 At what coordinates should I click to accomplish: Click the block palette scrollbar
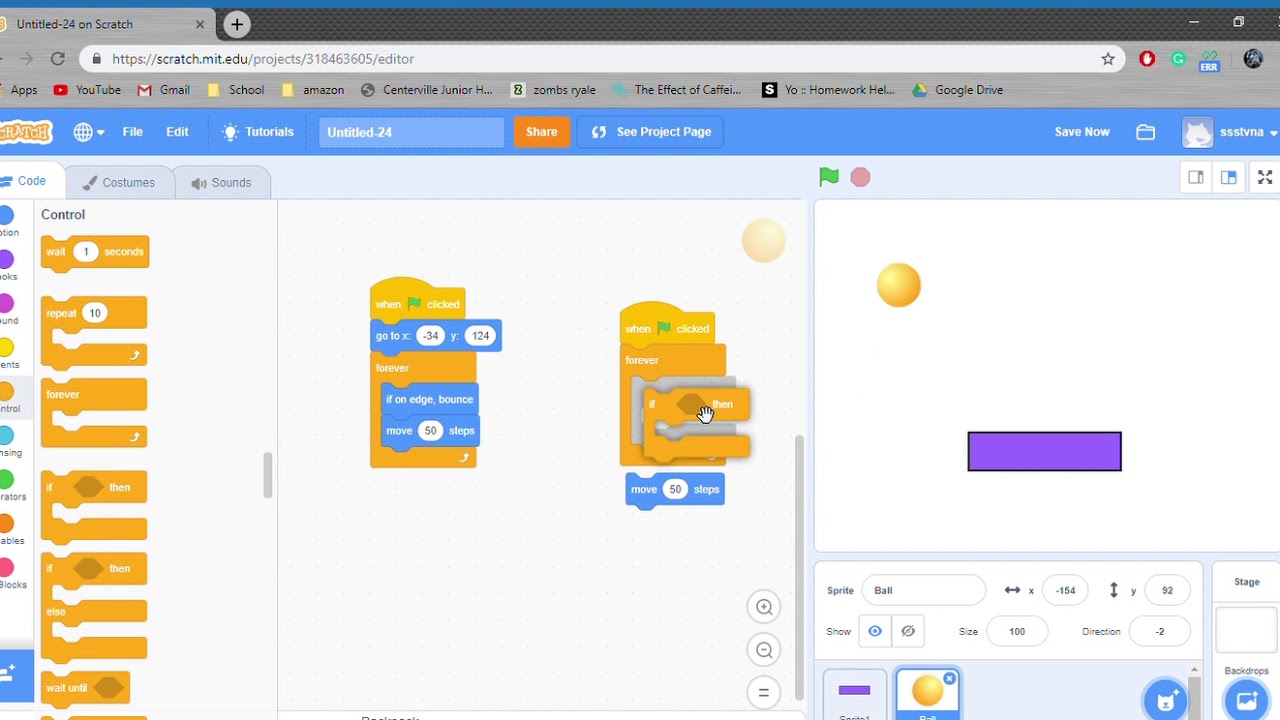[268, 475]
